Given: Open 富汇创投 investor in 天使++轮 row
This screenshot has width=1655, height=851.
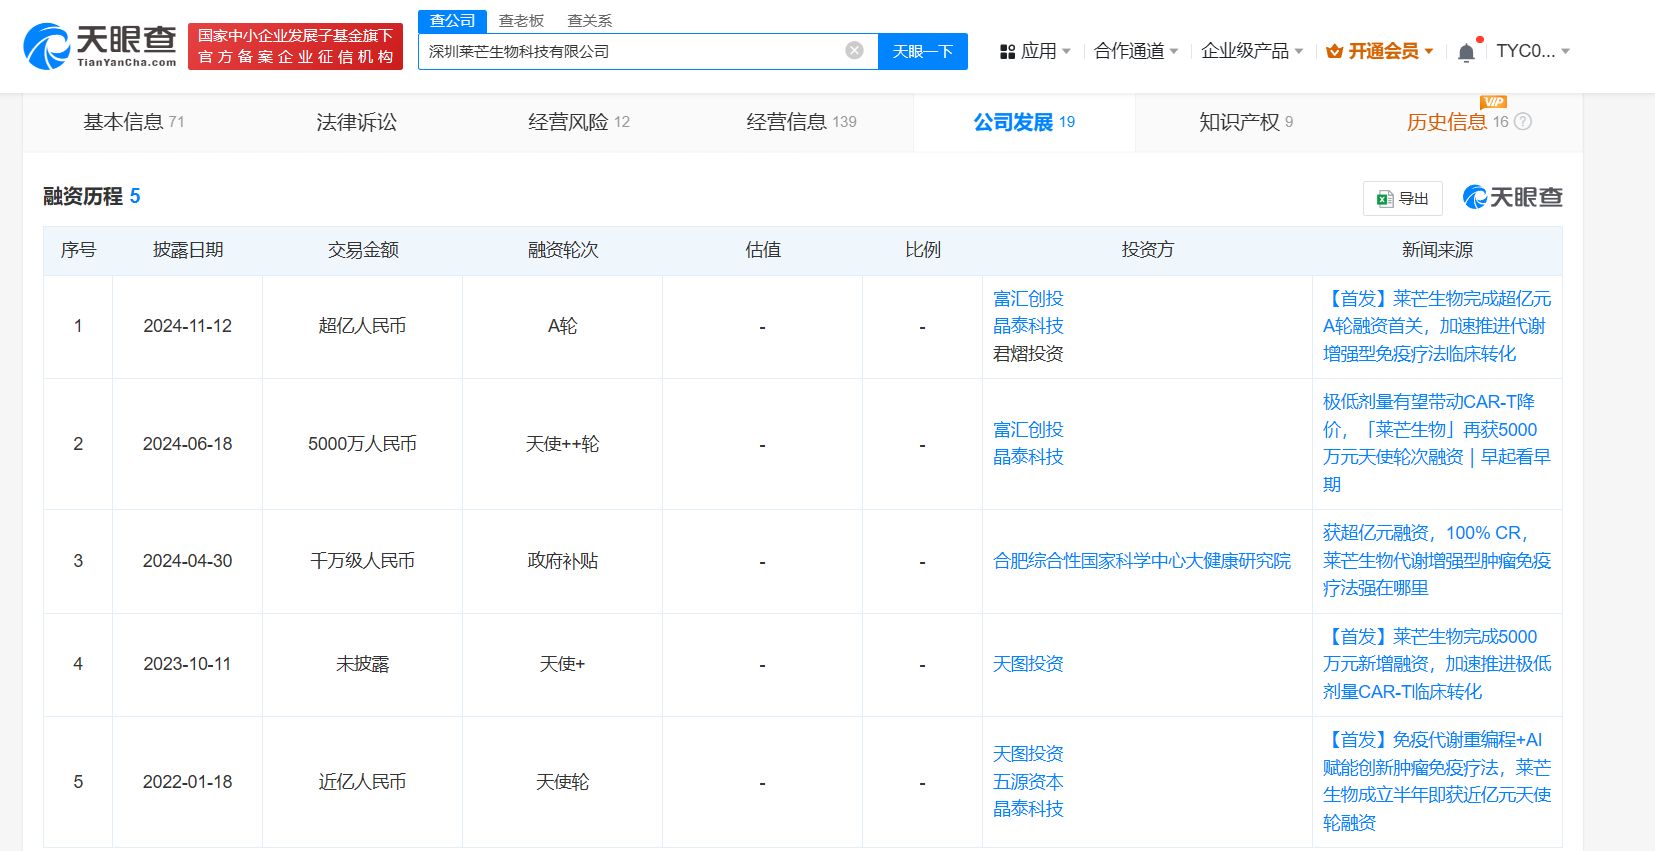Looking at the screenshot, I should (1028, 430).
